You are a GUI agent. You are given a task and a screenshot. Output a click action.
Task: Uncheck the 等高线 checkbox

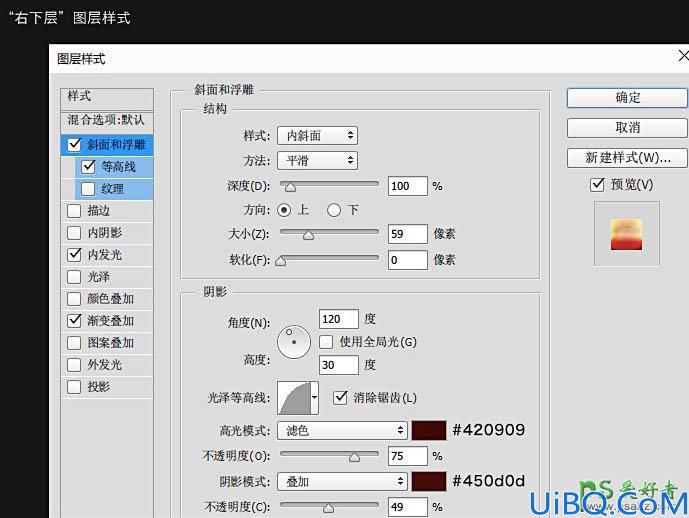(88, 167)
